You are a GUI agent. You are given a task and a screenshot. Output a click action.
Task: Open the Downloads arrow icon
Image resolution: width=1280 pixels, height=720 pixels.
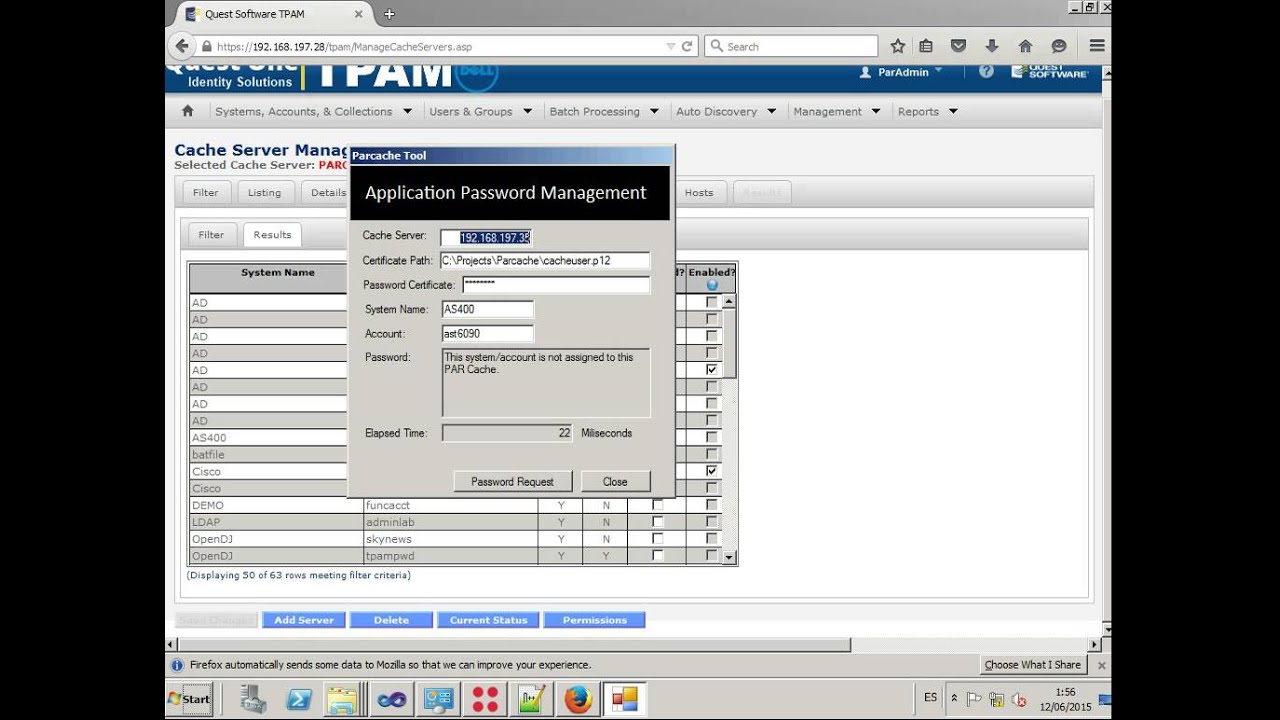point(992,46)
